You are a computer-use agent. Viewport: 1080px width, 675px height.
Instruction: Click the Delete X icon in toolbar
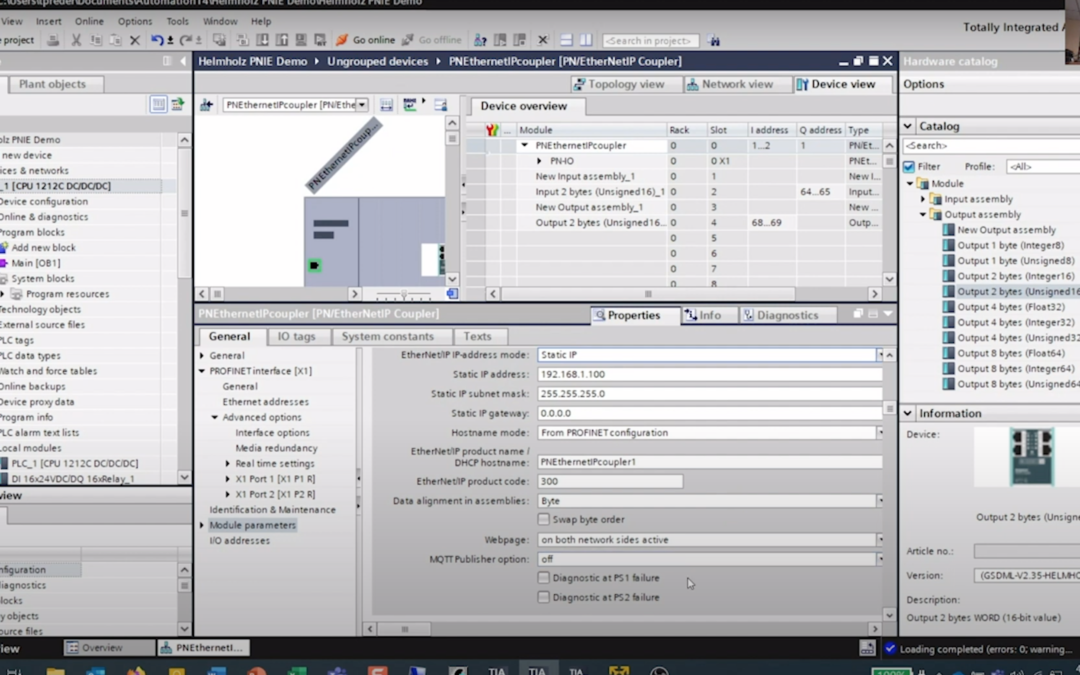click(x=135, y=40)
